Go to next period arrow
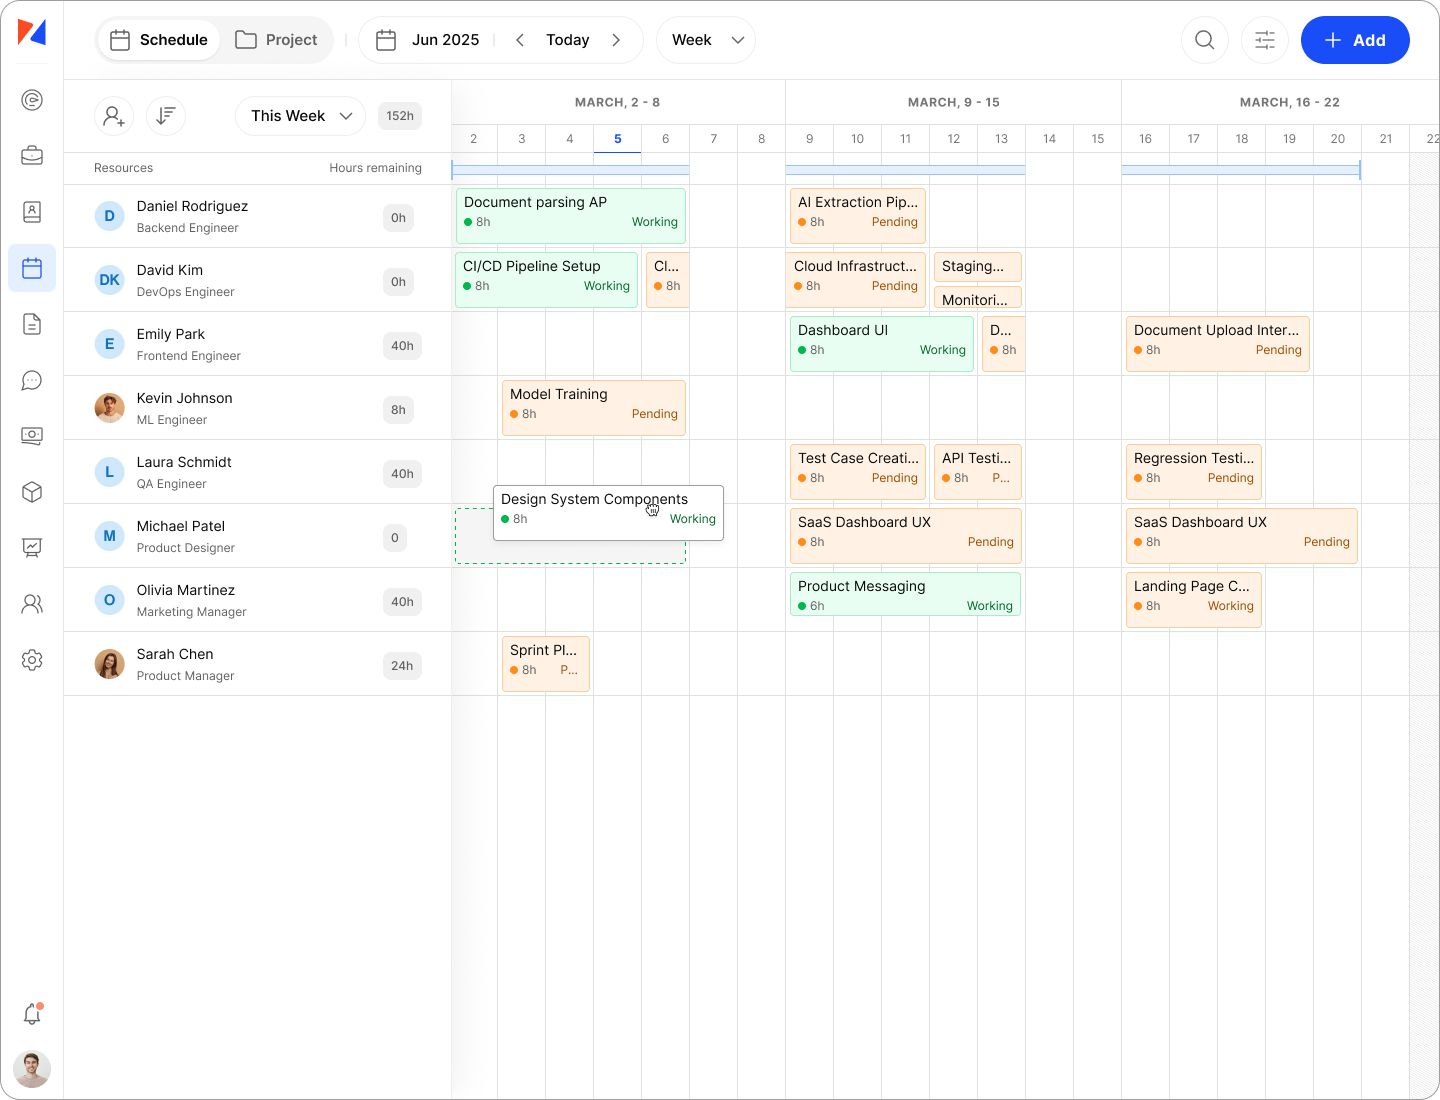 click(x=616, y=40)
